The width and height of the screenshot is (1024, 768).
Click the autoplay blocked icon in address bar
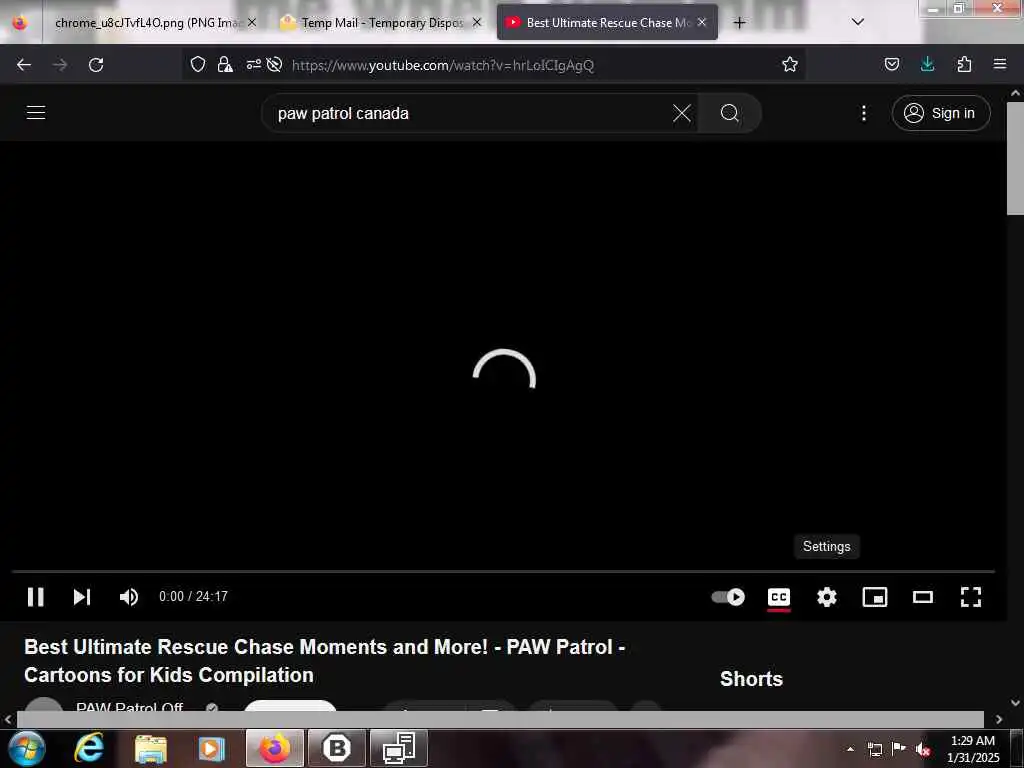[274, 64]
